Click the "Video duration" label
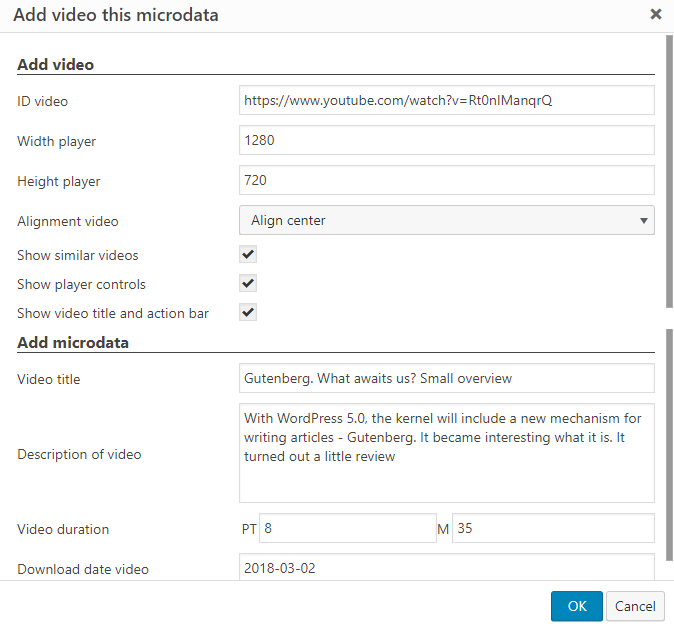The height and width of the screenshot is (628, 674). click(63, 529)
